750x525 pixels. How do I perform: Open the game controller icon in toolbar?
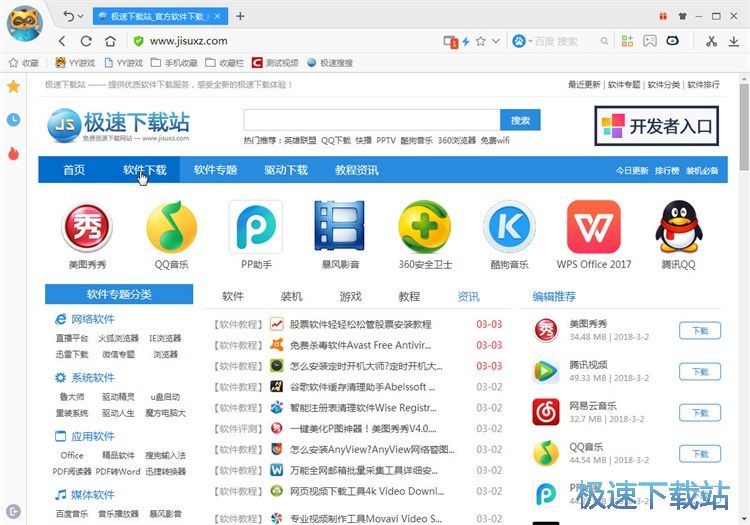point(650,41)
